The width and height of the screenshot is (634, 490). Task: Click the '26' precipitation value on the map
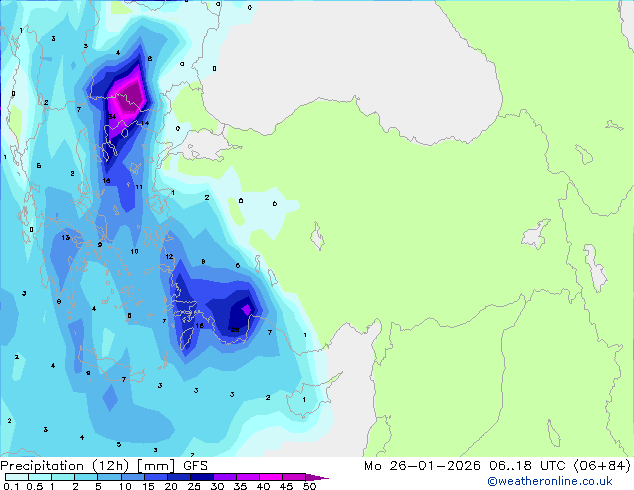pyautogui.click(x=235, y=329)
